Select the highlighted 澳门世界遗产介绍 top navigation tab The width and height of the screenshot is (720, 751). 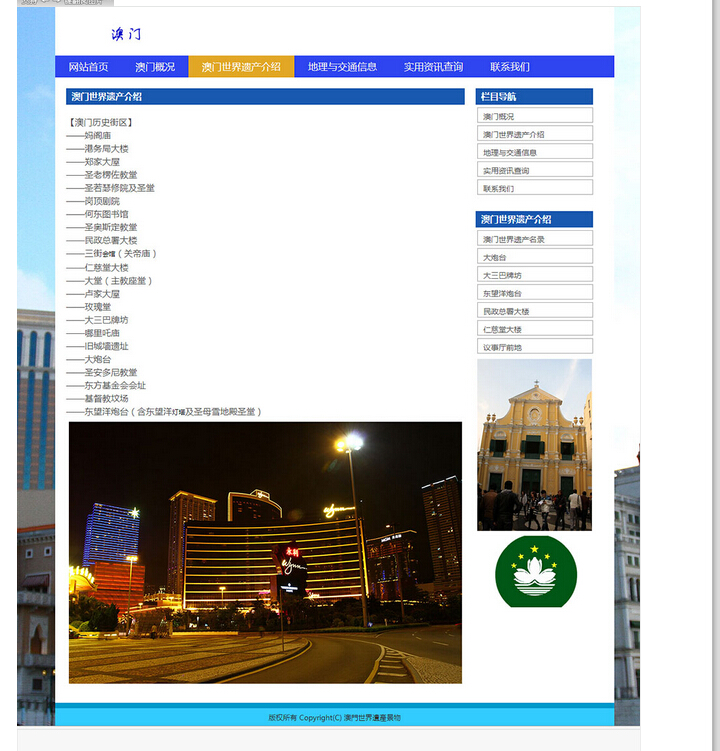[x=241, y=67]
